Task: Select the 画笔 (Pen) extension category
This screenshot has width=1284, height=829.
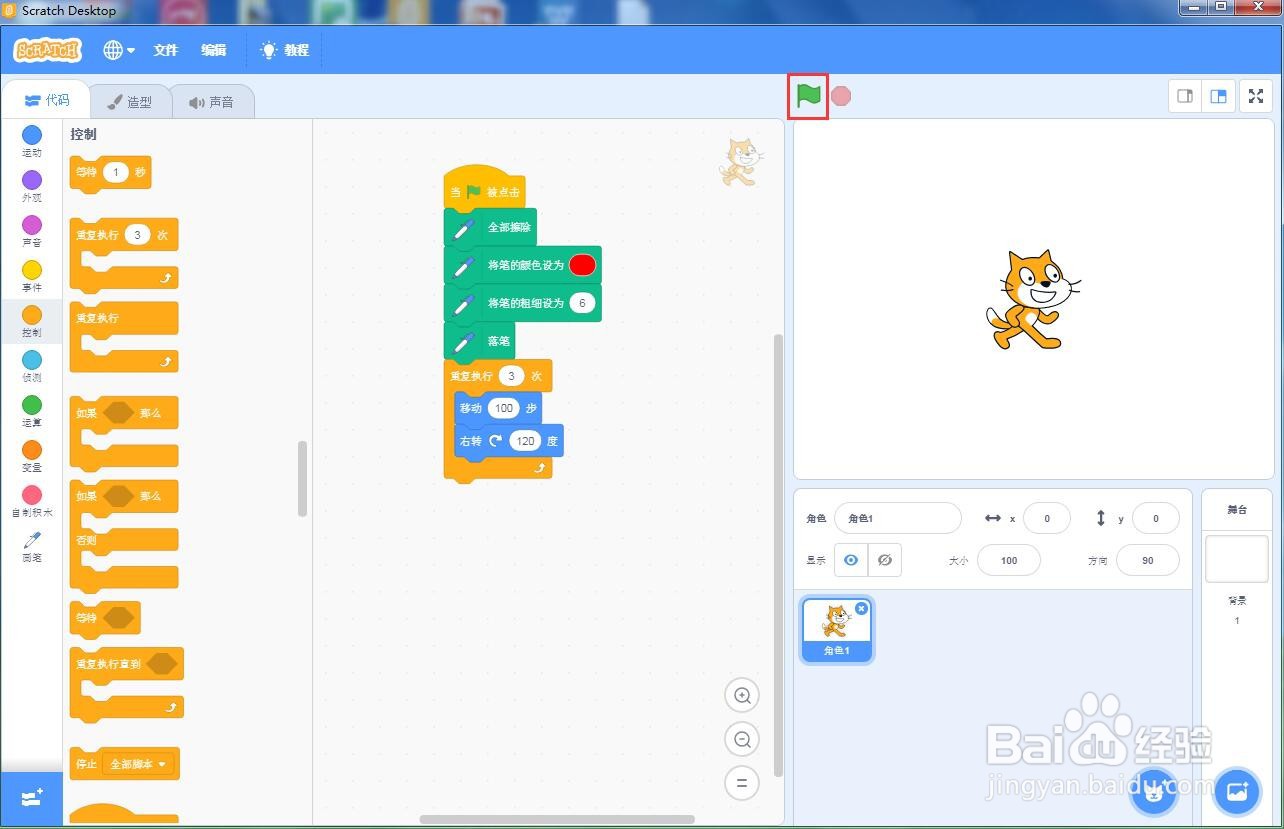Action: [31, 546]
